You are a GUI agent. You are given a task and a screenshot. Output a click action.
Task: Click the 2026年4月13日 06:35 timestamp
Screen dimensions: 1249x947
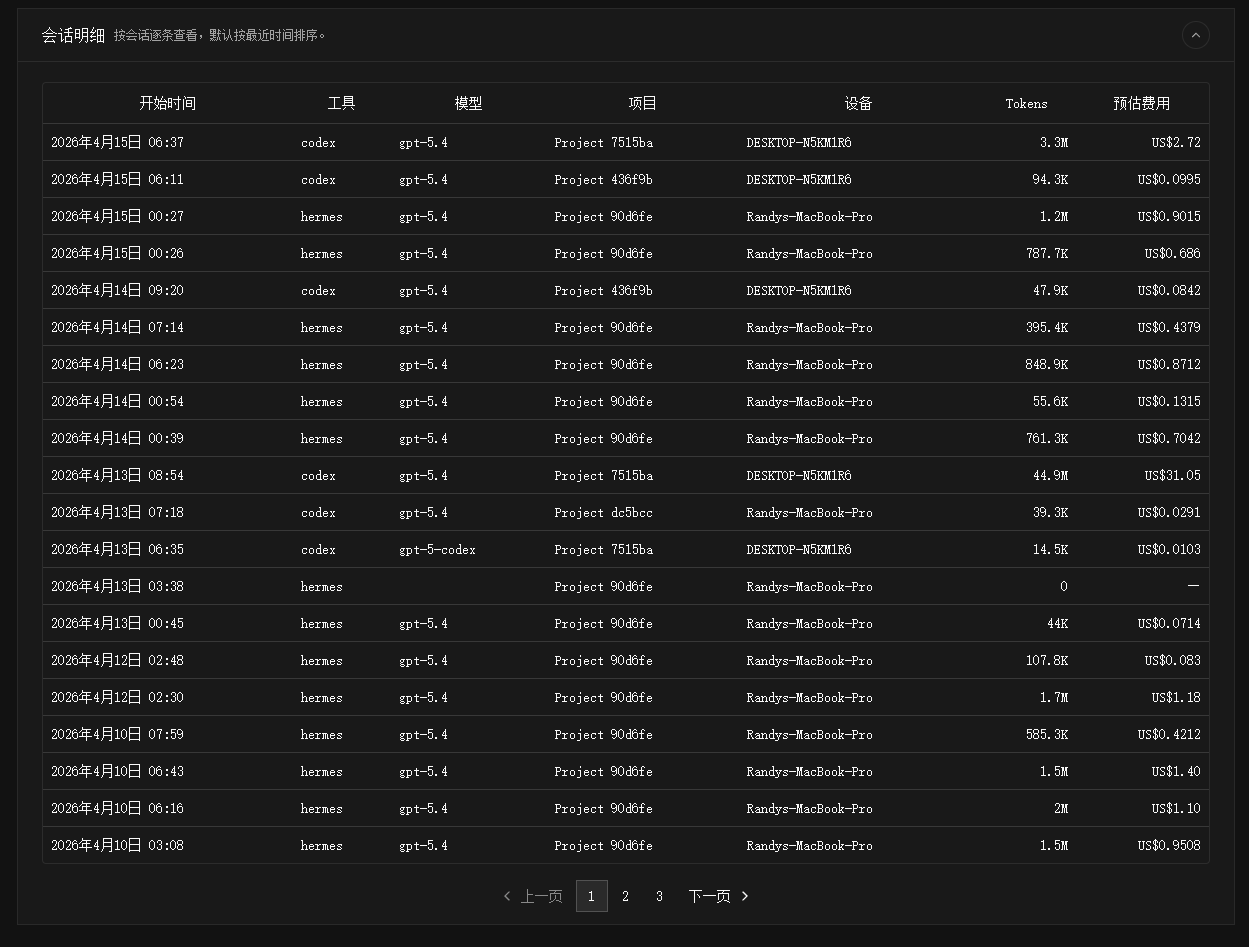coord(117,549)
